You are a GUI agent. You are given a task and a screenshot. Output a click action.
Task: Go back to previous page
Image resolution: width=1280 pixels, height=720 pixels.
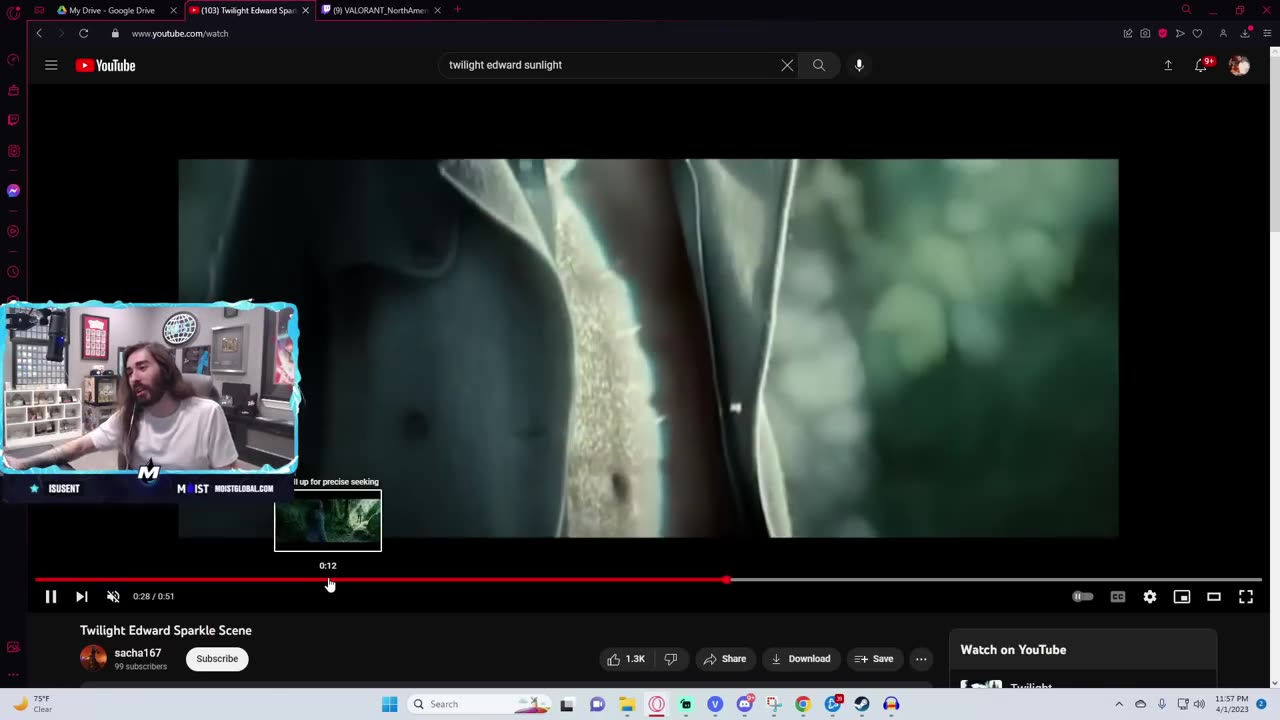[x=39, y=33]
